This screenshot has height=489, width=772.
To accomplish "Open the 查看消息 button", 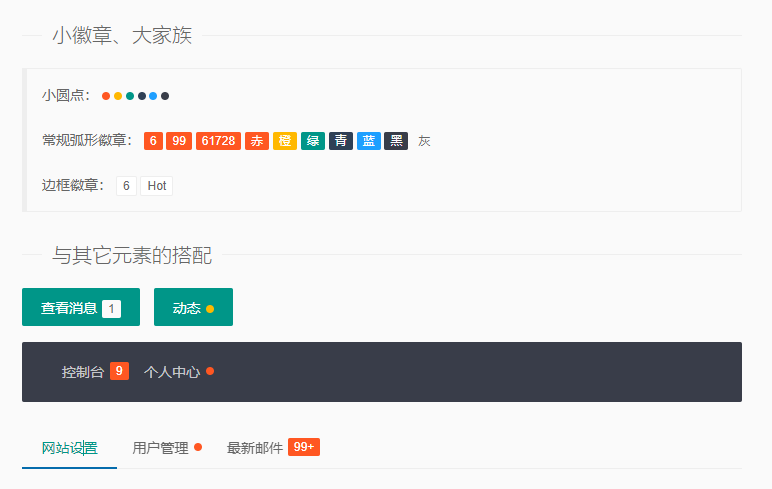I will click(81, 307).
